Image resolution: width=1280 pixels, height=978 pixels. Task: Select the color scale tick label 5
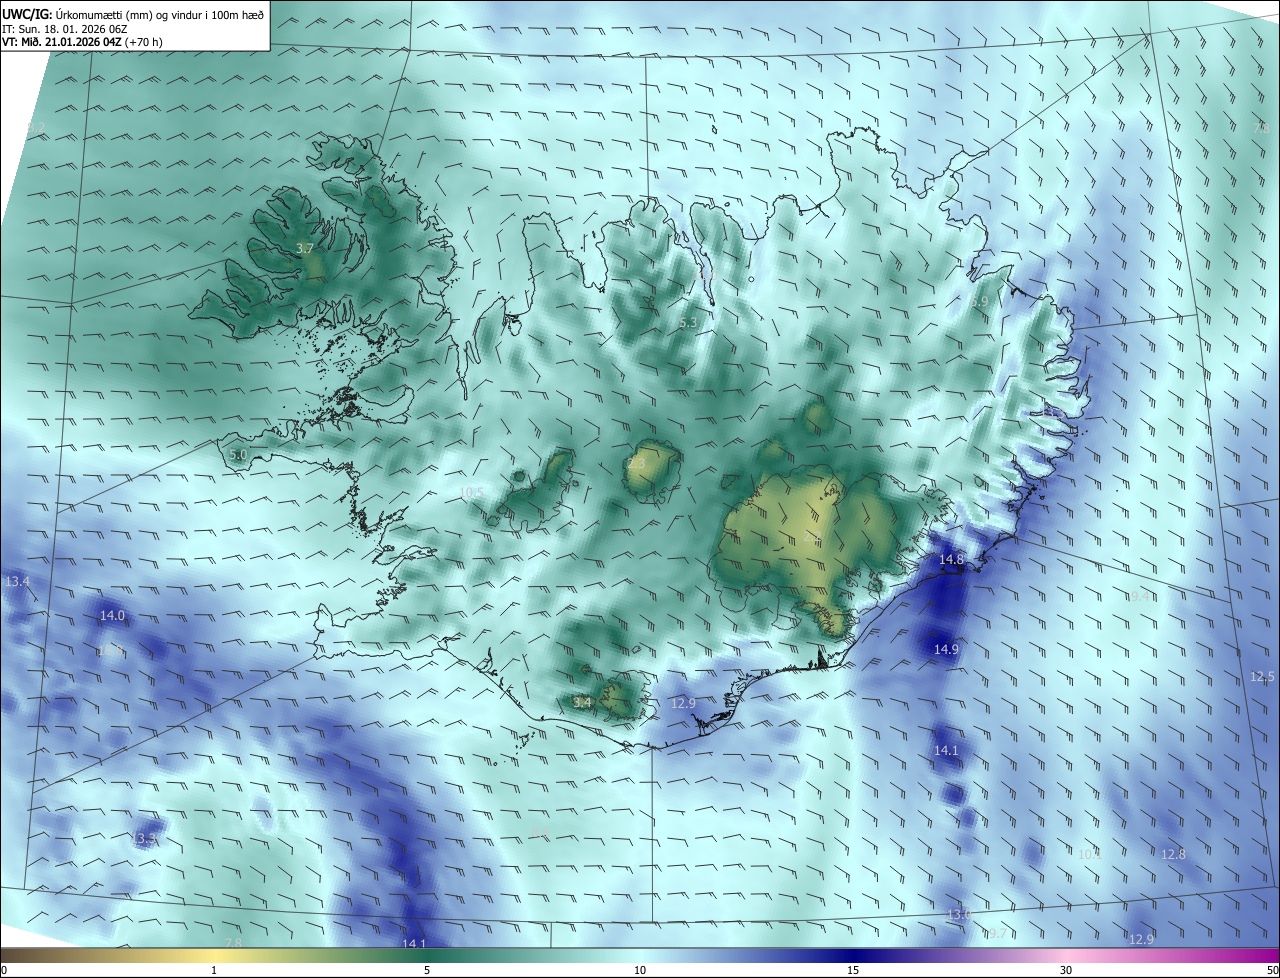tap(427, 970)
